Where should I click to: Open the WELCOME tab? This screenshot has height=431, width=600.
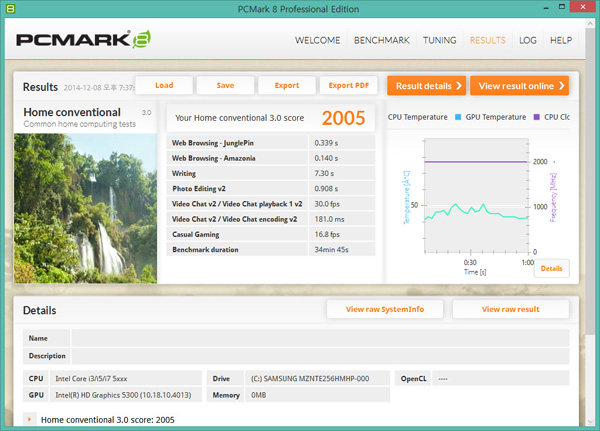click(321, 41)
